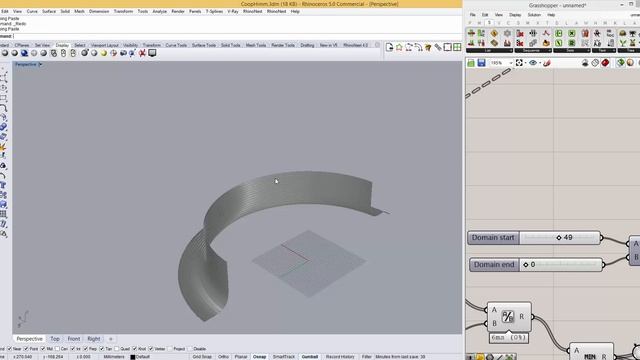Toggle the Mid osnap checkbox
The height and width of the screenshot is (360, 640).
[x=43, y=349]
